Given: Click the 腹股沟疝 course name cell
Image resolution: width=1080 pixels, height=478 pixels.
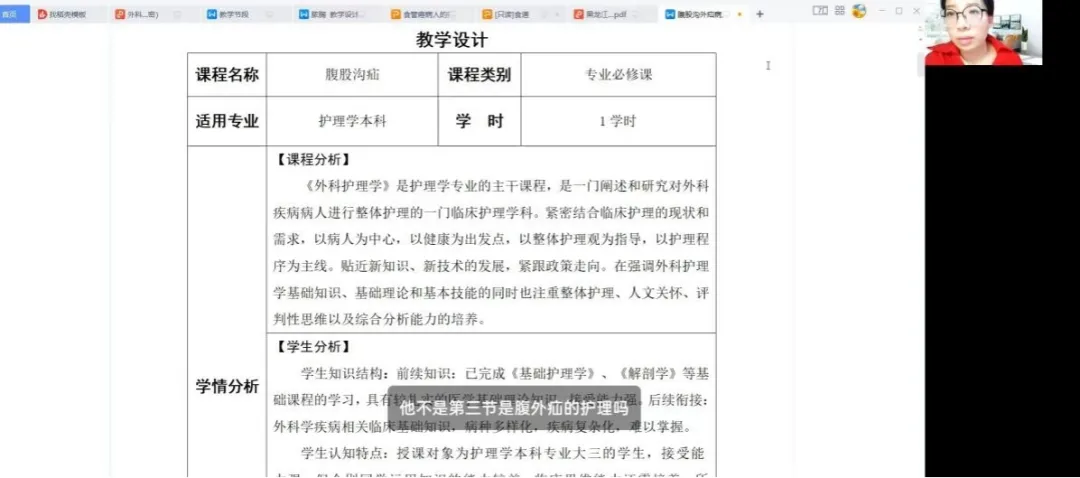Looking at the screenshot, I should [x=352, y=75].
